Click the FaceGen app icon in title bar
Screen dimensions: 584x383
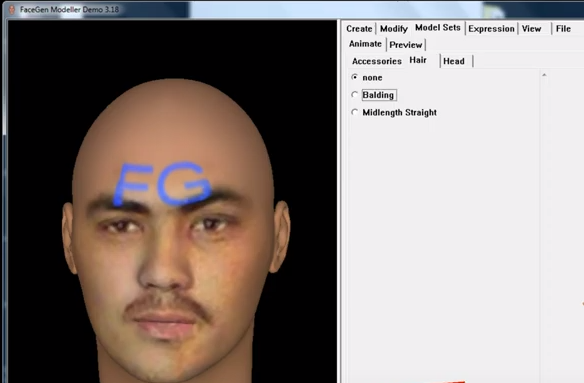[x=12, y=9]
